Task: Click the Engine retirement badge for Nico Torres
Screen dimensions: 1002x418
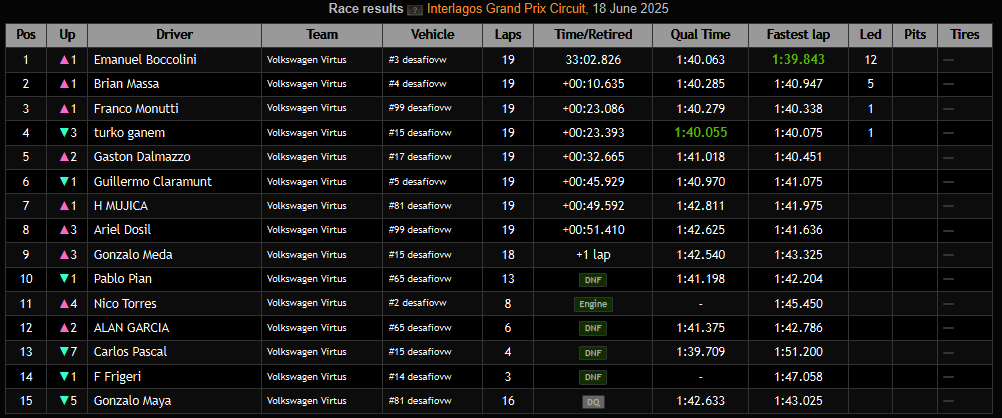Action: click(593, 304)
